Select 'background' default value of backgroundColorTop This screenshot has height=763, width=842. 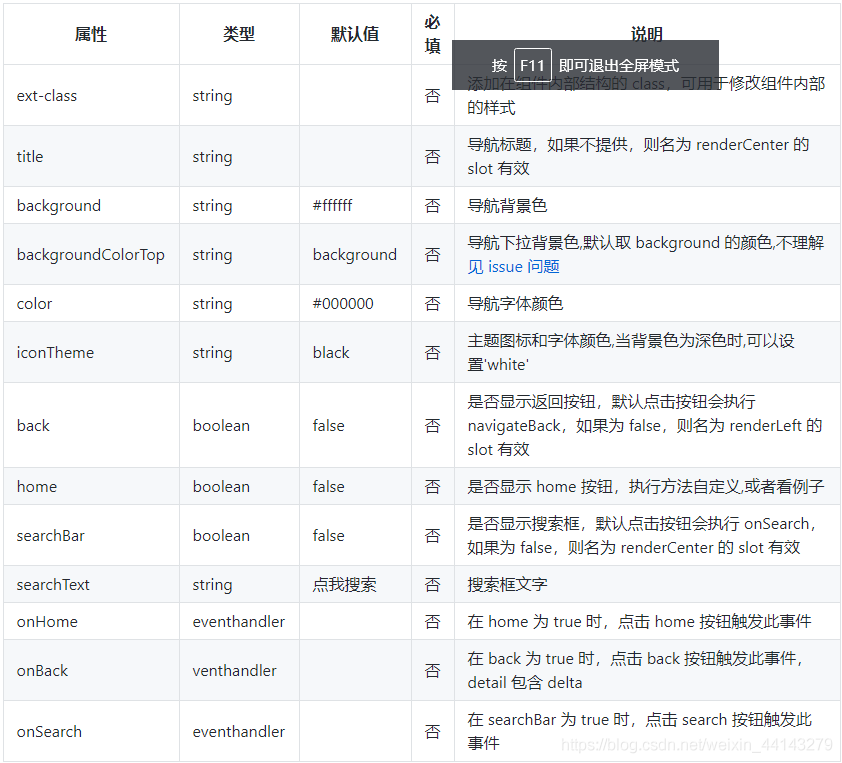[x=354, y=255]
